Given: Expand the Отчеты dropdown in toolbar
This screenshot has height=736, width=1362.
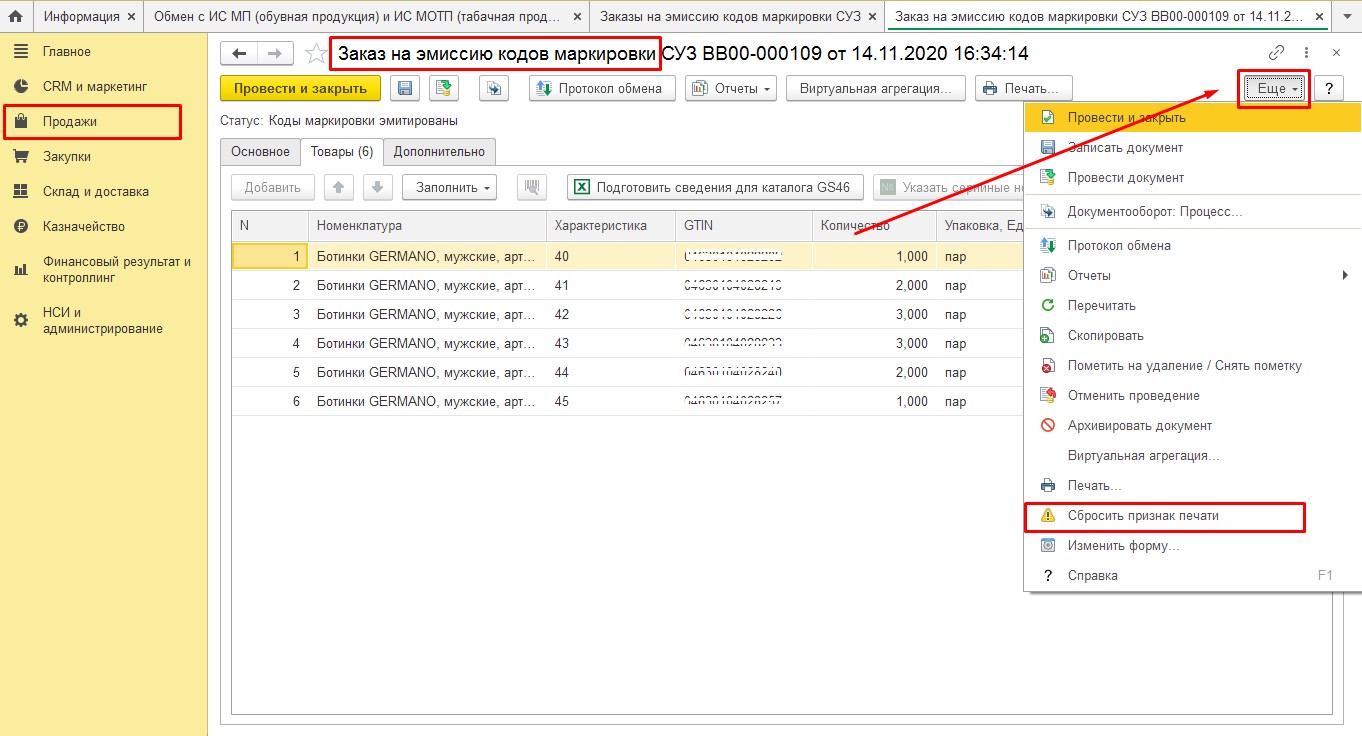Looking at the screenshot, I should pos(731,88).
